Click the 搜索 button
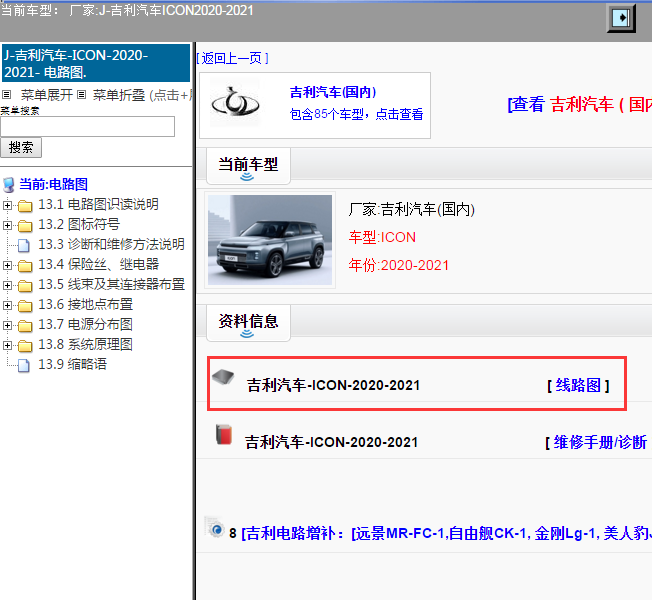The width and height of the screenshot is (652, 600). (21, 148)
